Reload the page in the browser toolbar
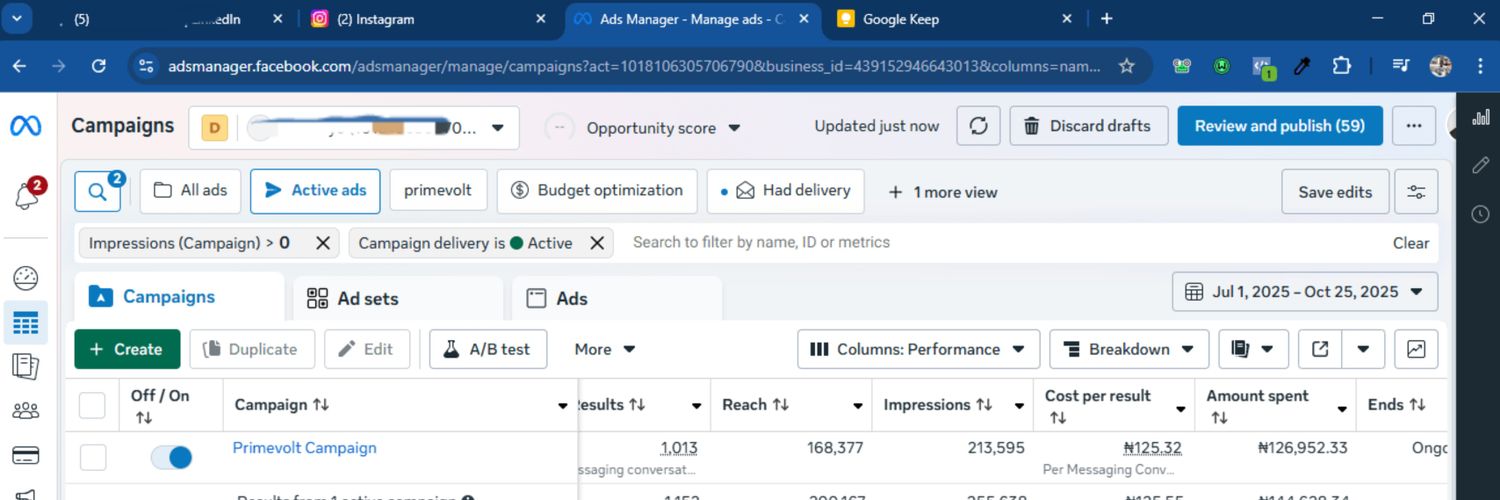This screenshot has width=1500, height=500. [x=98, y=66]
